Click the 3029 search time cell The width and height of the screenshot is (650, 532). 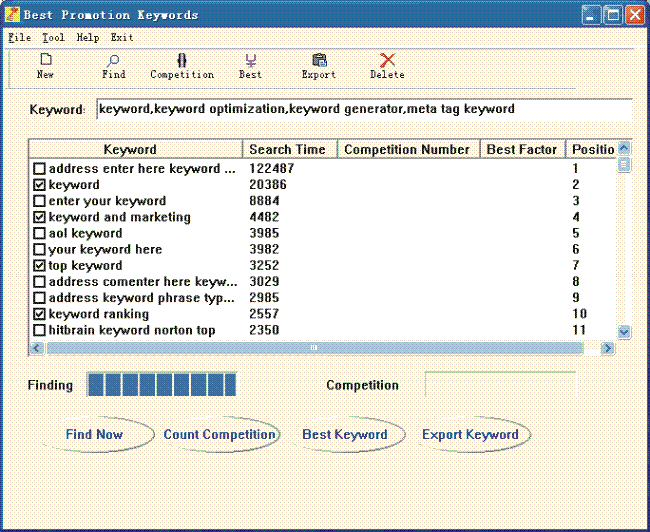264,282
